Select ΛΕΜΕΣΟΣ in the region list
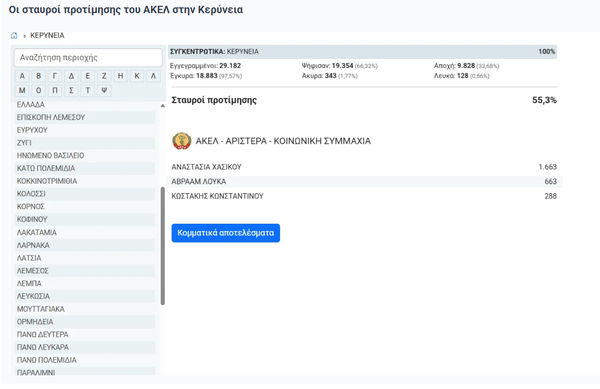The height and width of the screenshot is (389, 600). tap(85, 271)
